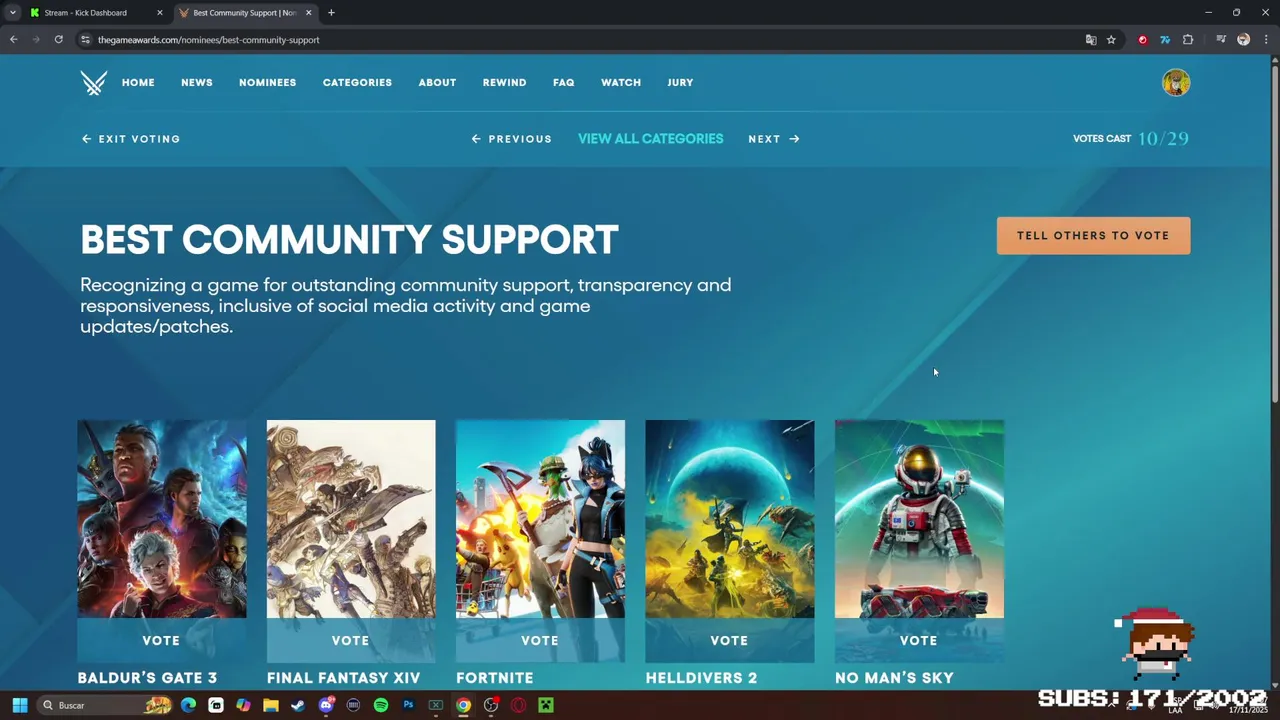Open the WATCH nav item

[x=621, y=83]
